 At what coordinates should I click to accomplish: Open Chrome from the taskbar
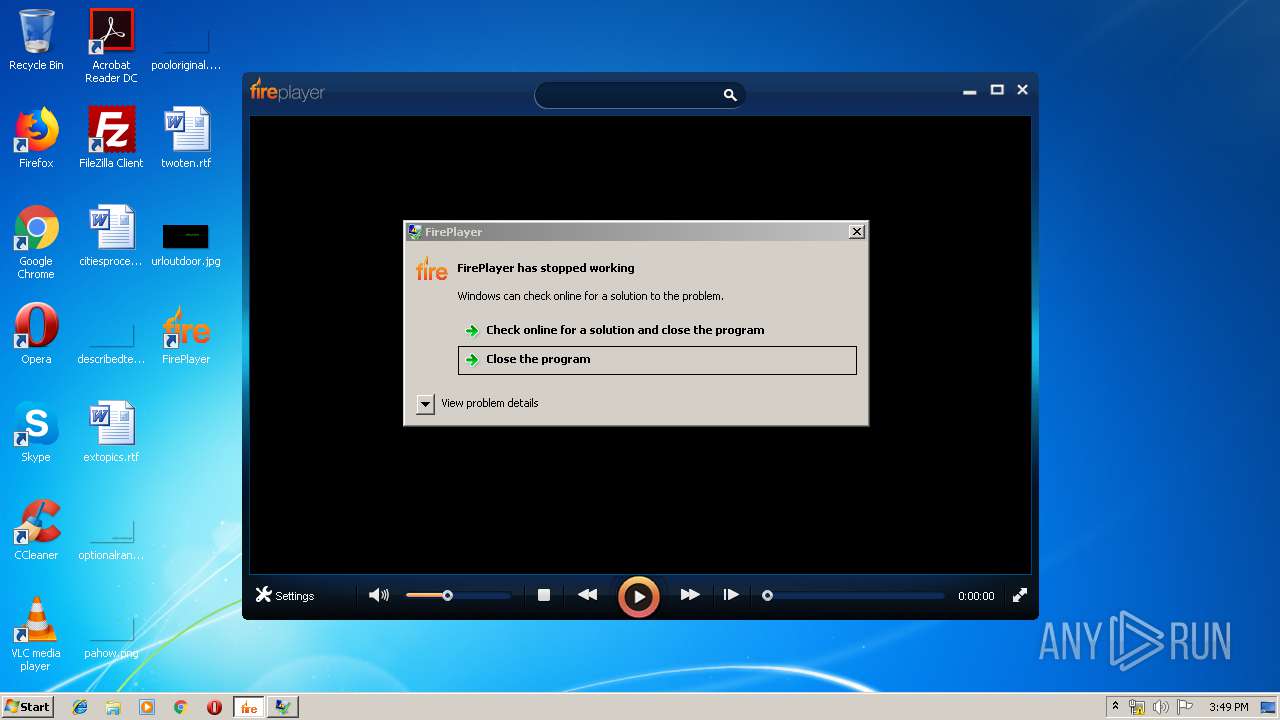[180, 707]
